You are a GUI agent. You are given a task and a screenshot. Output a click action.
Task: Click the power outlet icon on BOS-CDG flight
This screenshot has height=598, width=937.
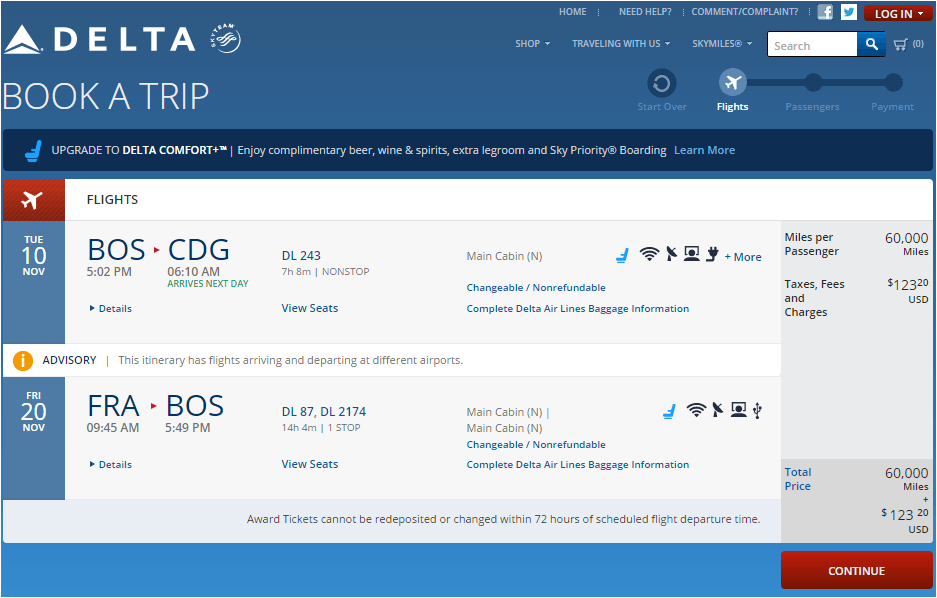pyautogui.click(x=712, y=254)
